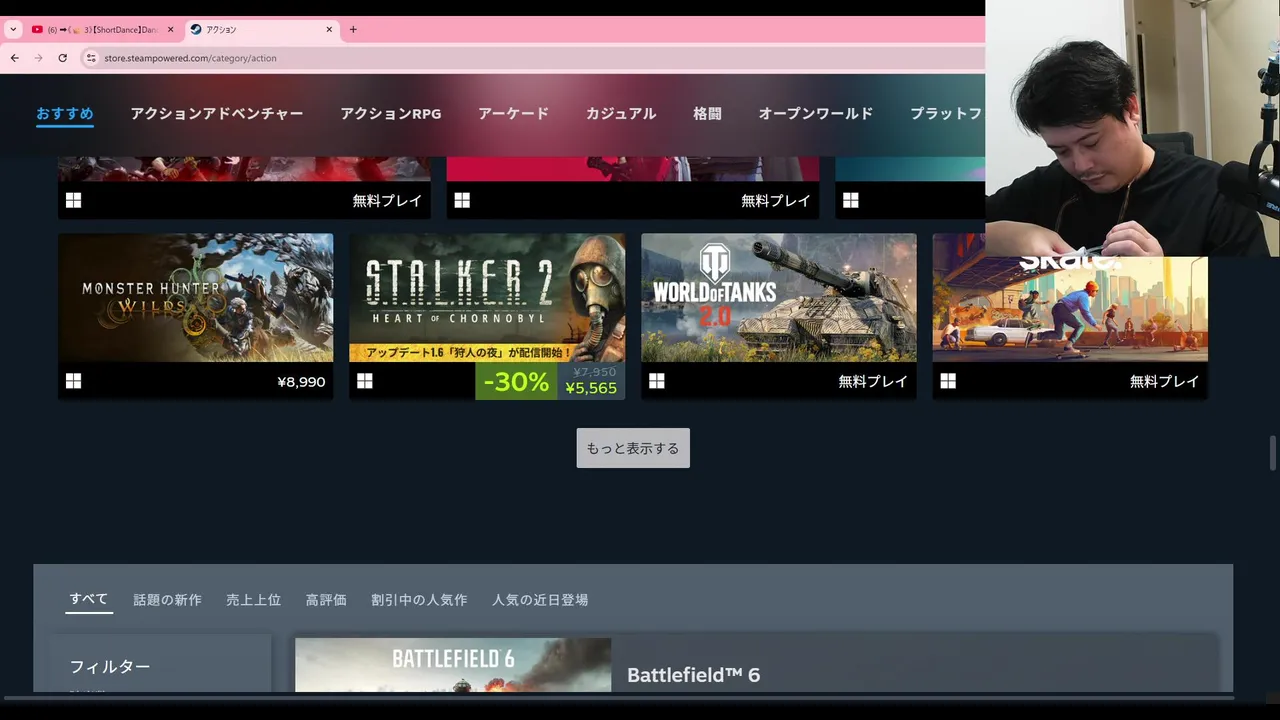Select the すべて list tab
The image size is (1280, 720).
click(x=89, y=600)
